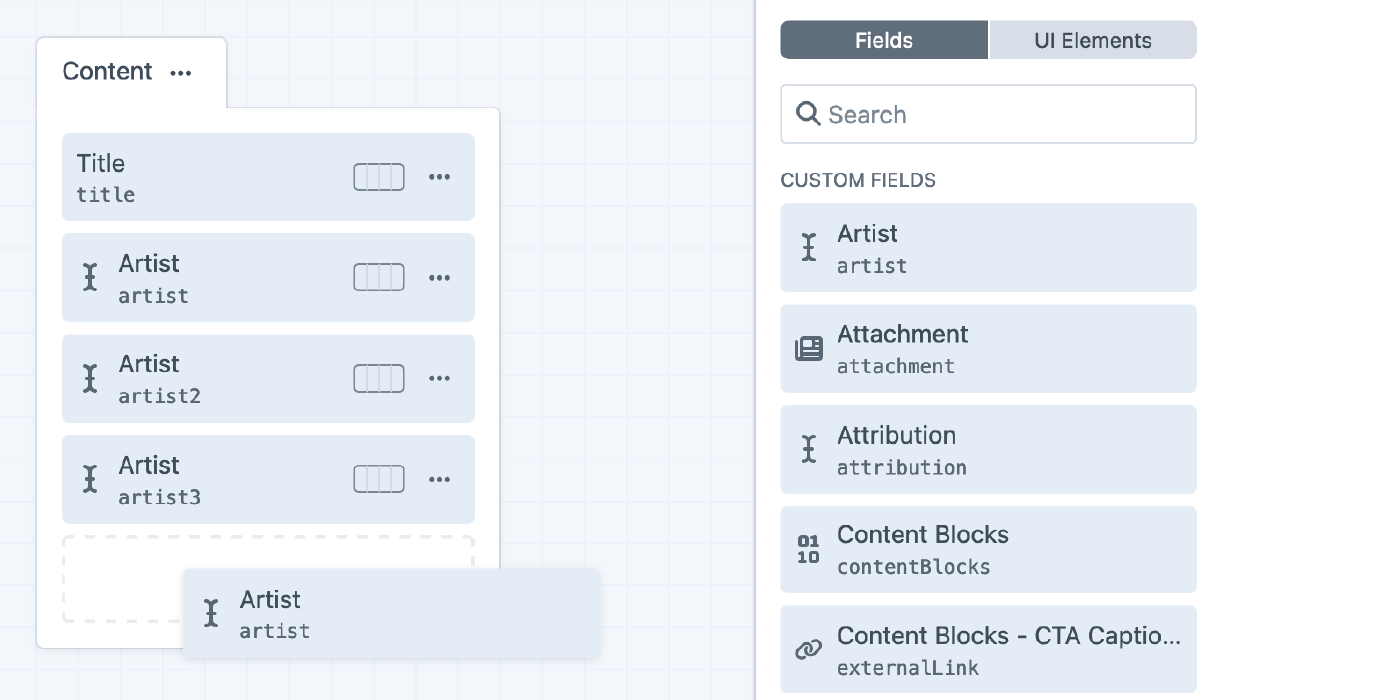Click the plain text icon on Artist custom field
Image resolution: width=1400 pixels, height=700 pixels.
(809, 247)
